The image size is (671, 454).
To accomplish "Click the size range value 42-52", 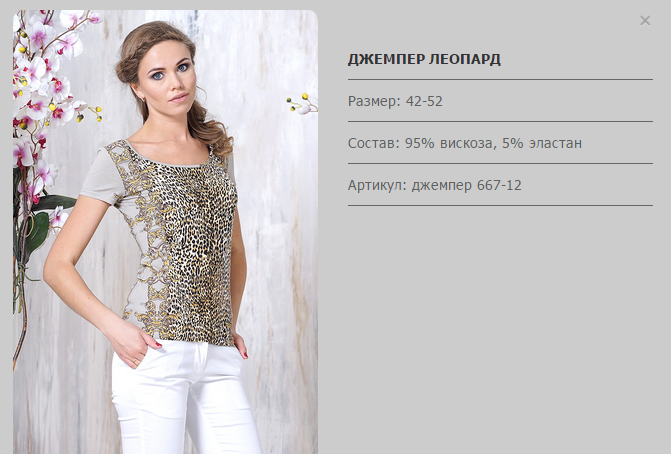I will coord(424,101).
